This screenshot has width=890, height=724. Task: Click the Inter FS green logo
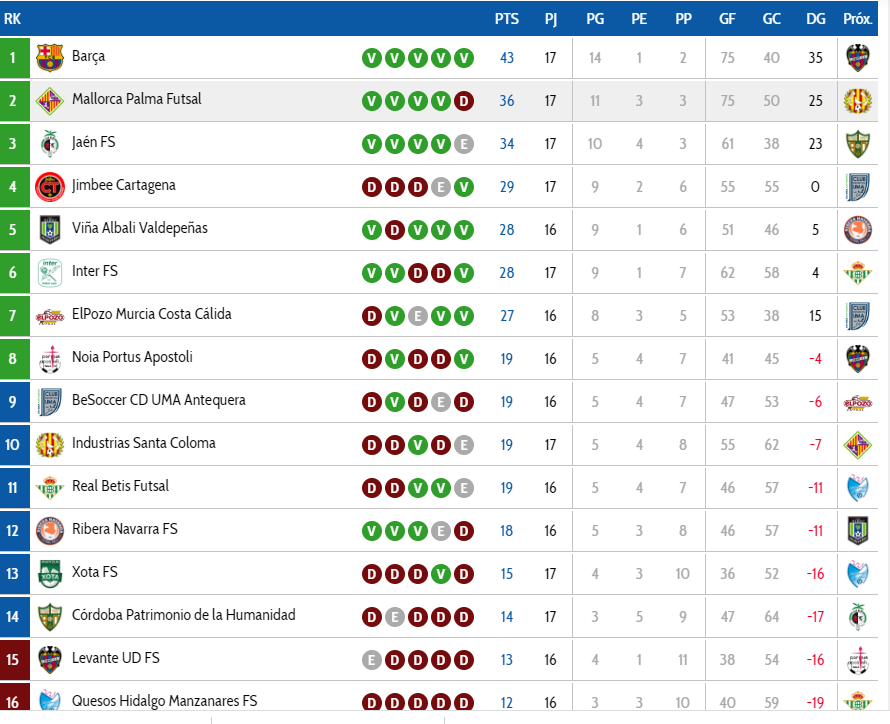pyautogui.click(x=49, y=273)
